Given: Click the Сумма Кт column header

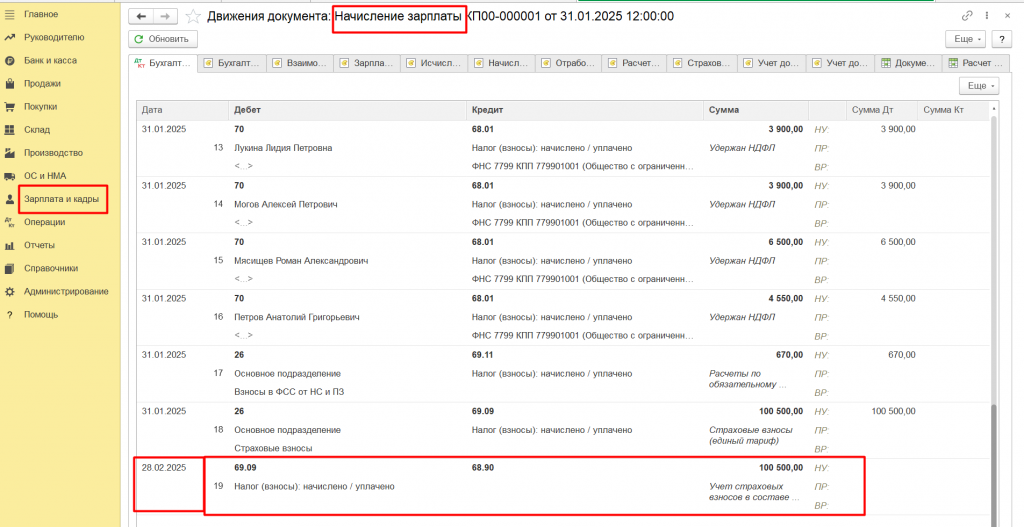Looking at the screenshot, I should click(953, 110).
